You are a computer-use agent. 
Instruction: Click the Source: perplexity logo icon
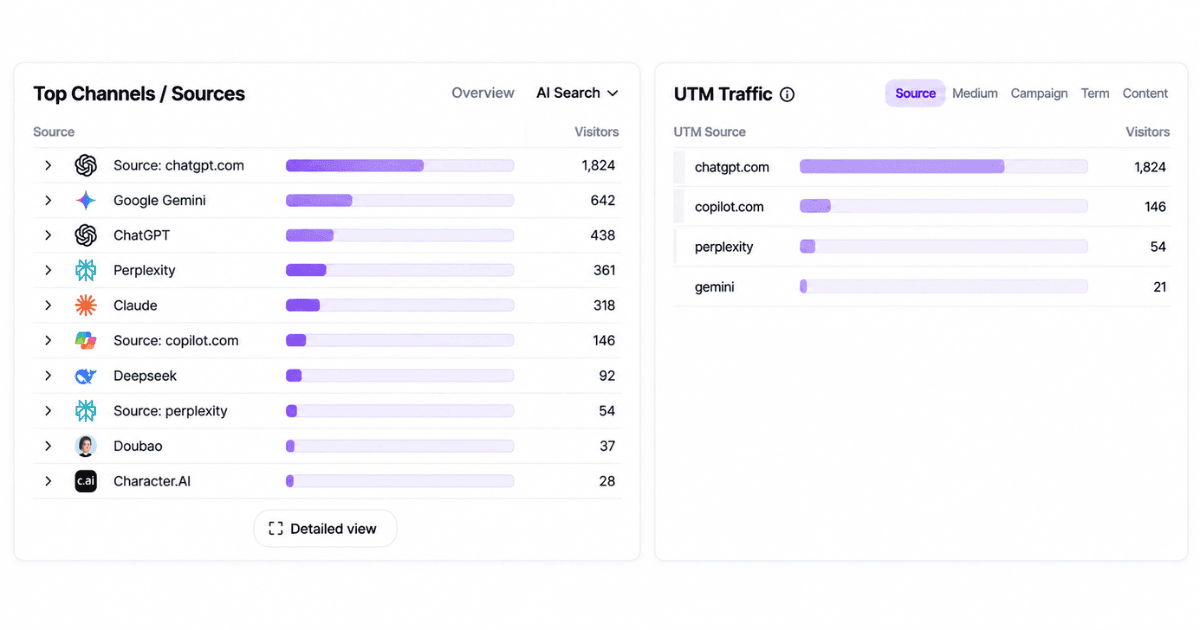pos(86,411)
